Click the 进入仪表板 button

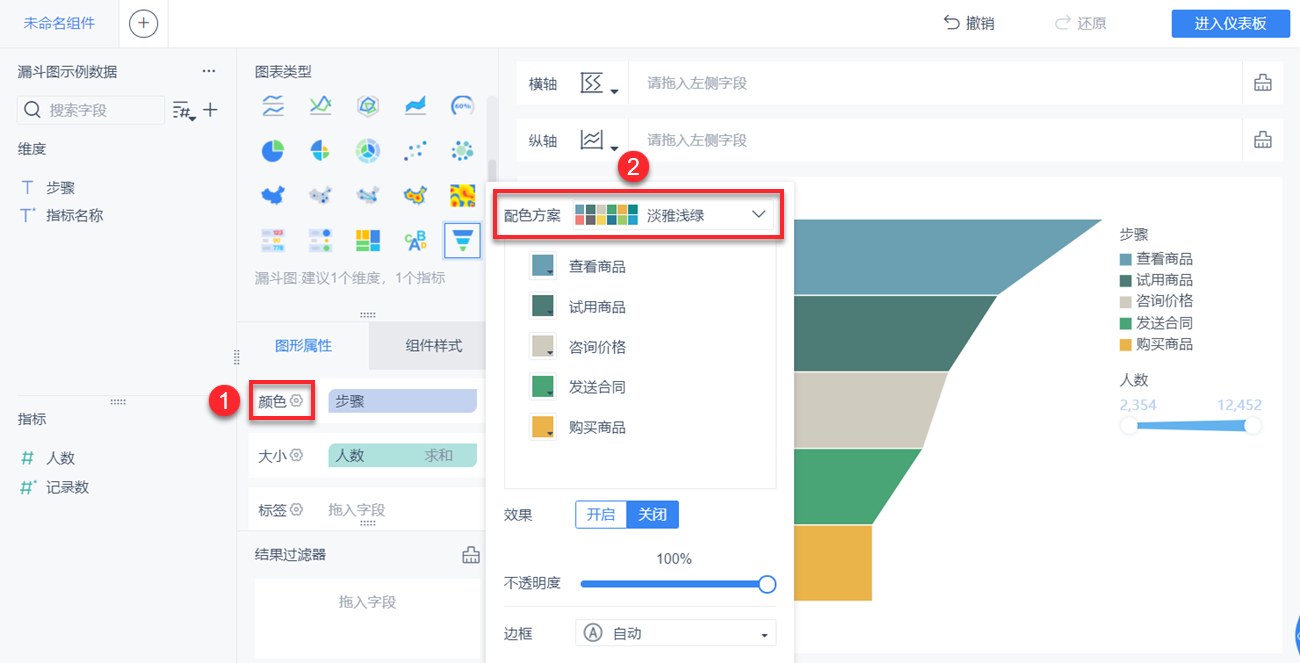coord(1231,24)
